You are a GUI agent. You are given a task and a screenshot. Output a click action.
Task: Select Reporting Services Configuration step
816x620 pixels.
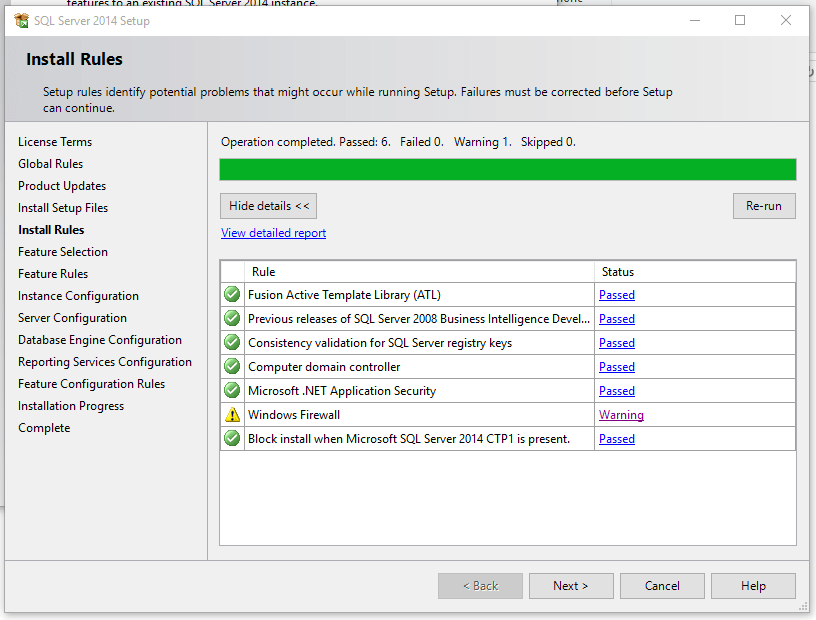point(105,361)
